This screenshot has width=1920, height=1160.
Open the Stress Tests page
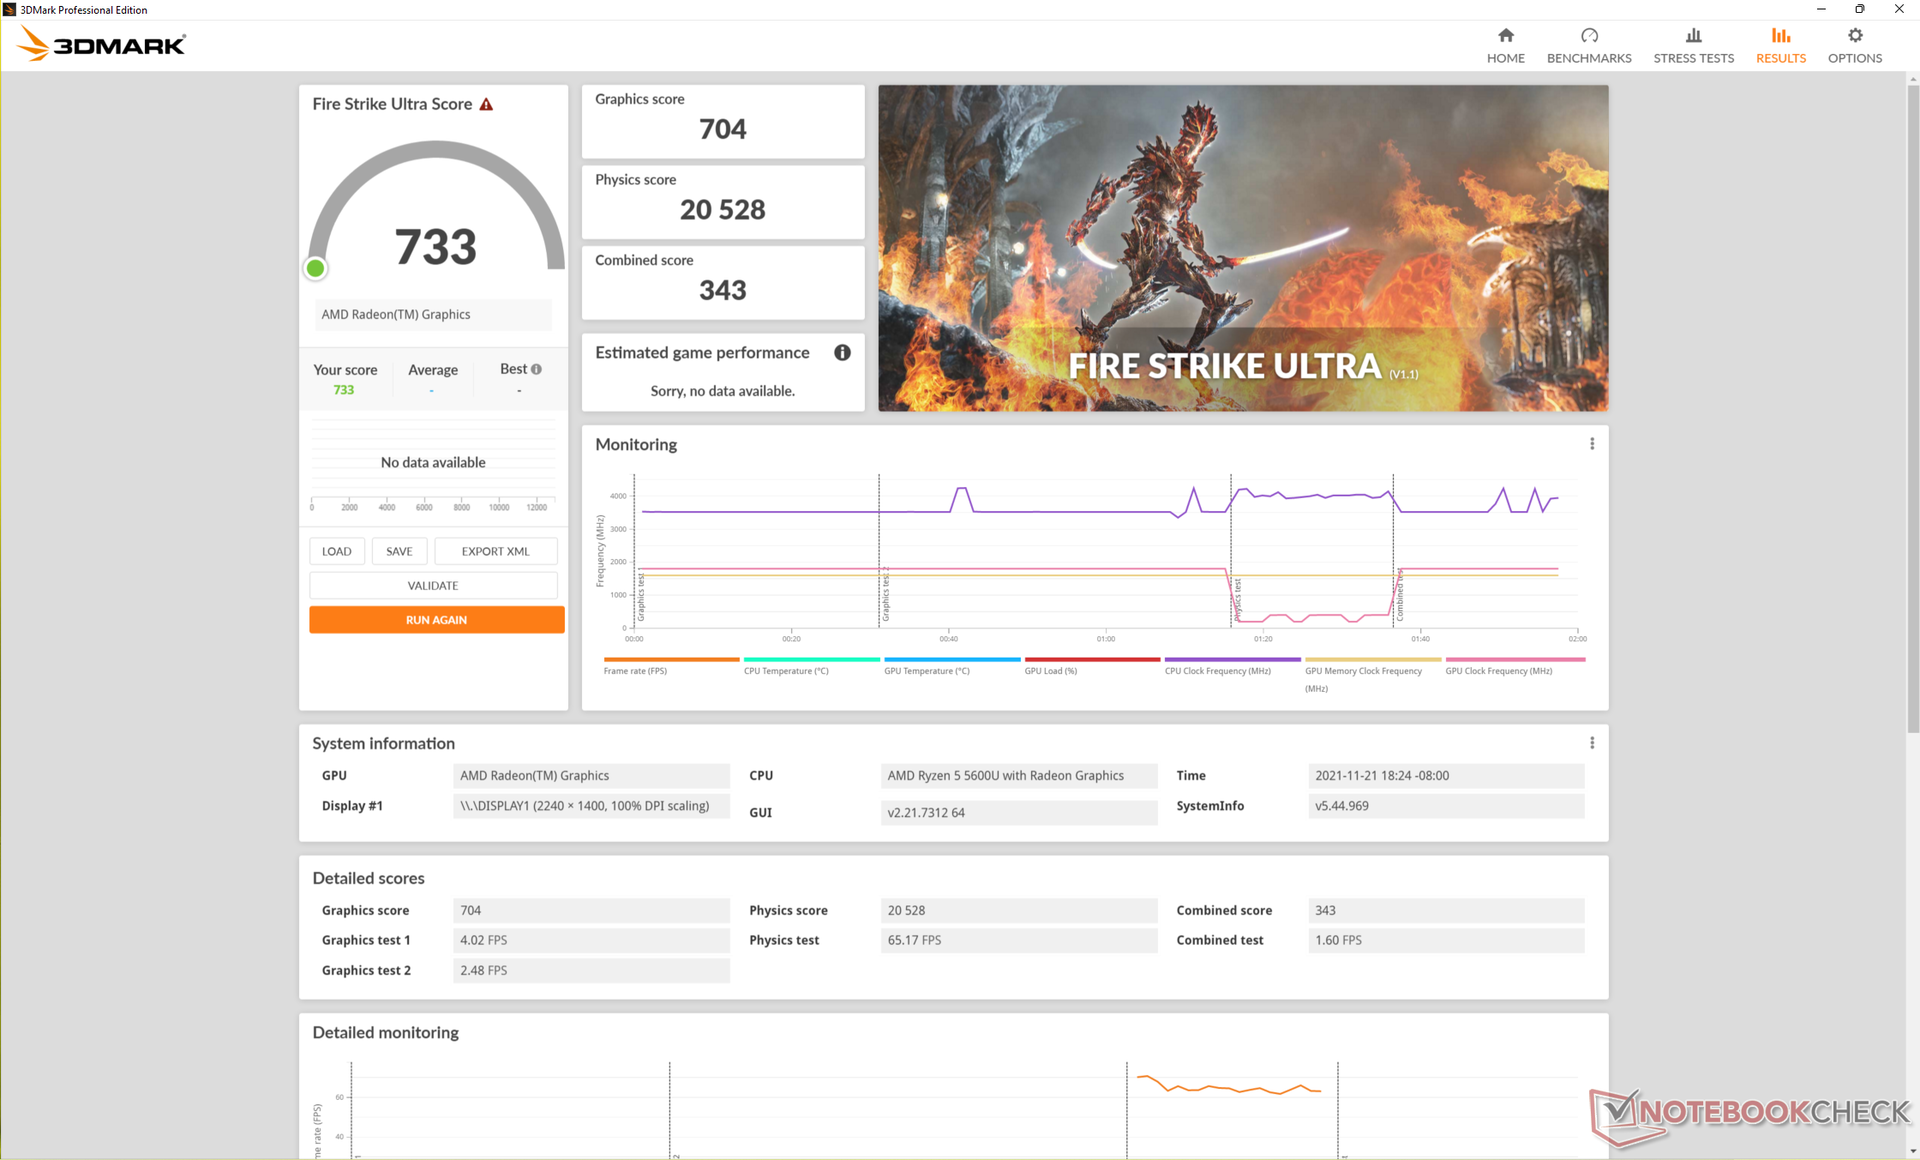tap(1693, 45)
